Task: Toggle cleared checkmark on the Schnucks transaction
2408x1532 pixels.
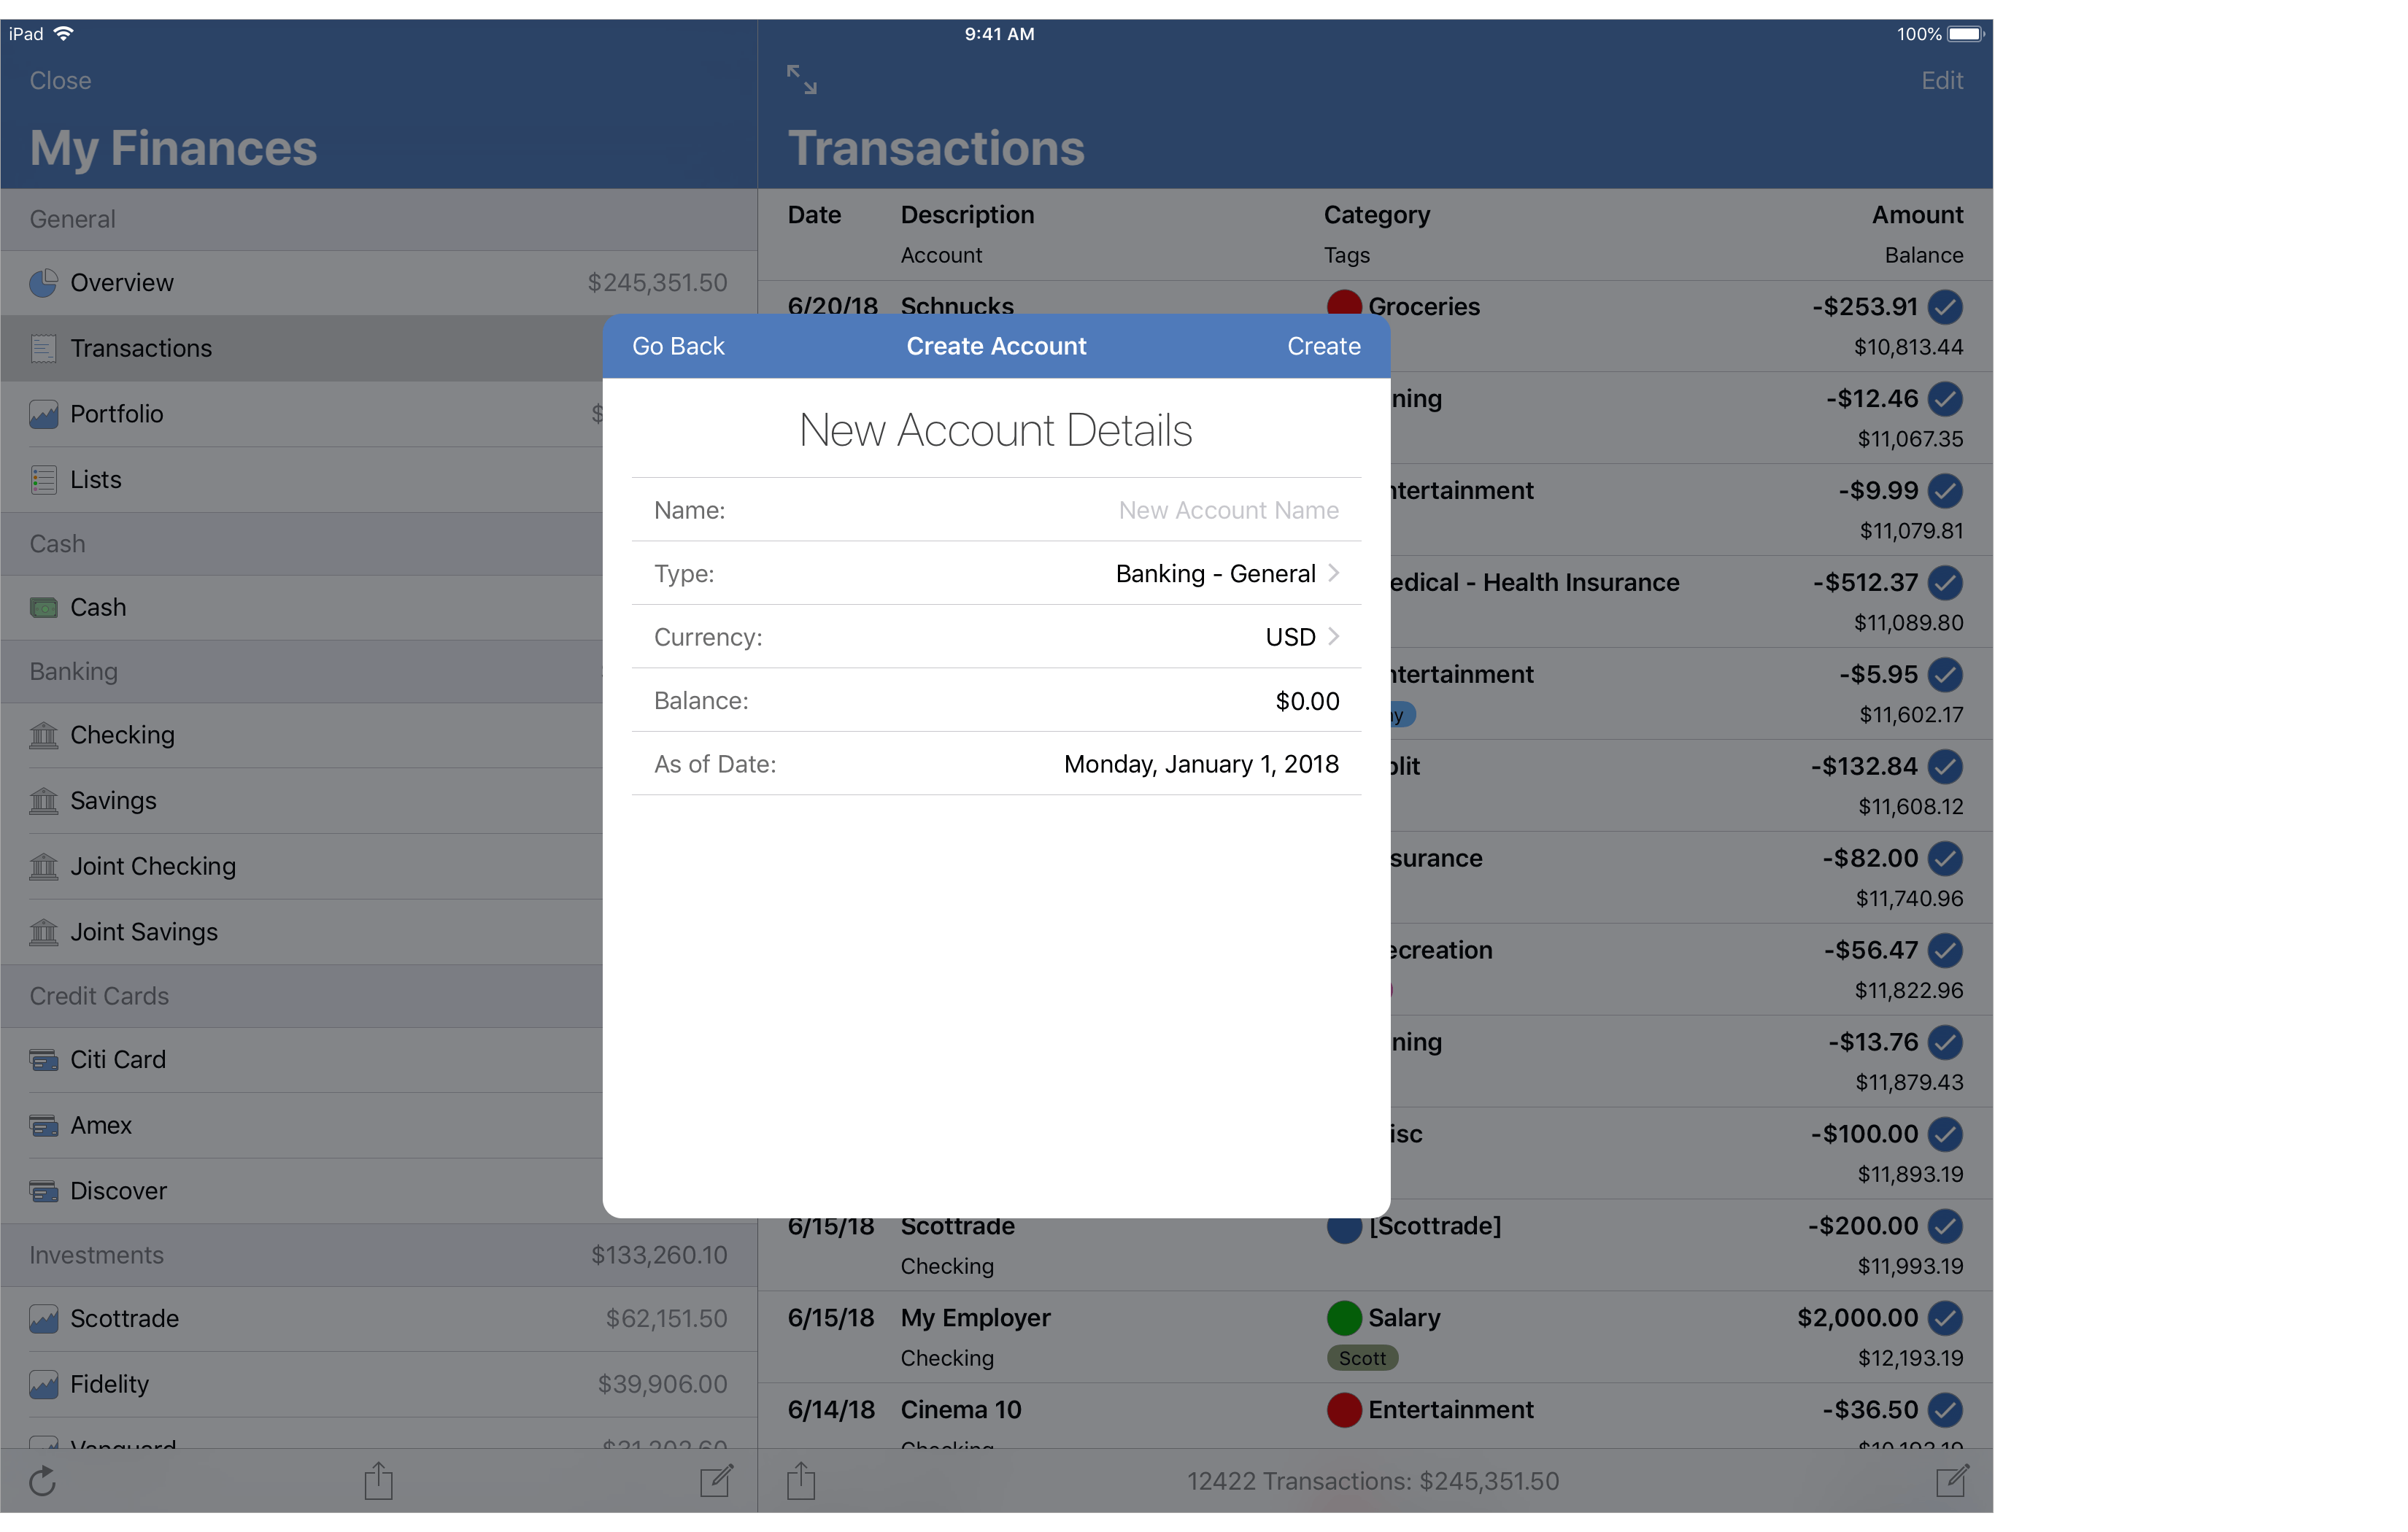Action: click(x=1946, y=308)
